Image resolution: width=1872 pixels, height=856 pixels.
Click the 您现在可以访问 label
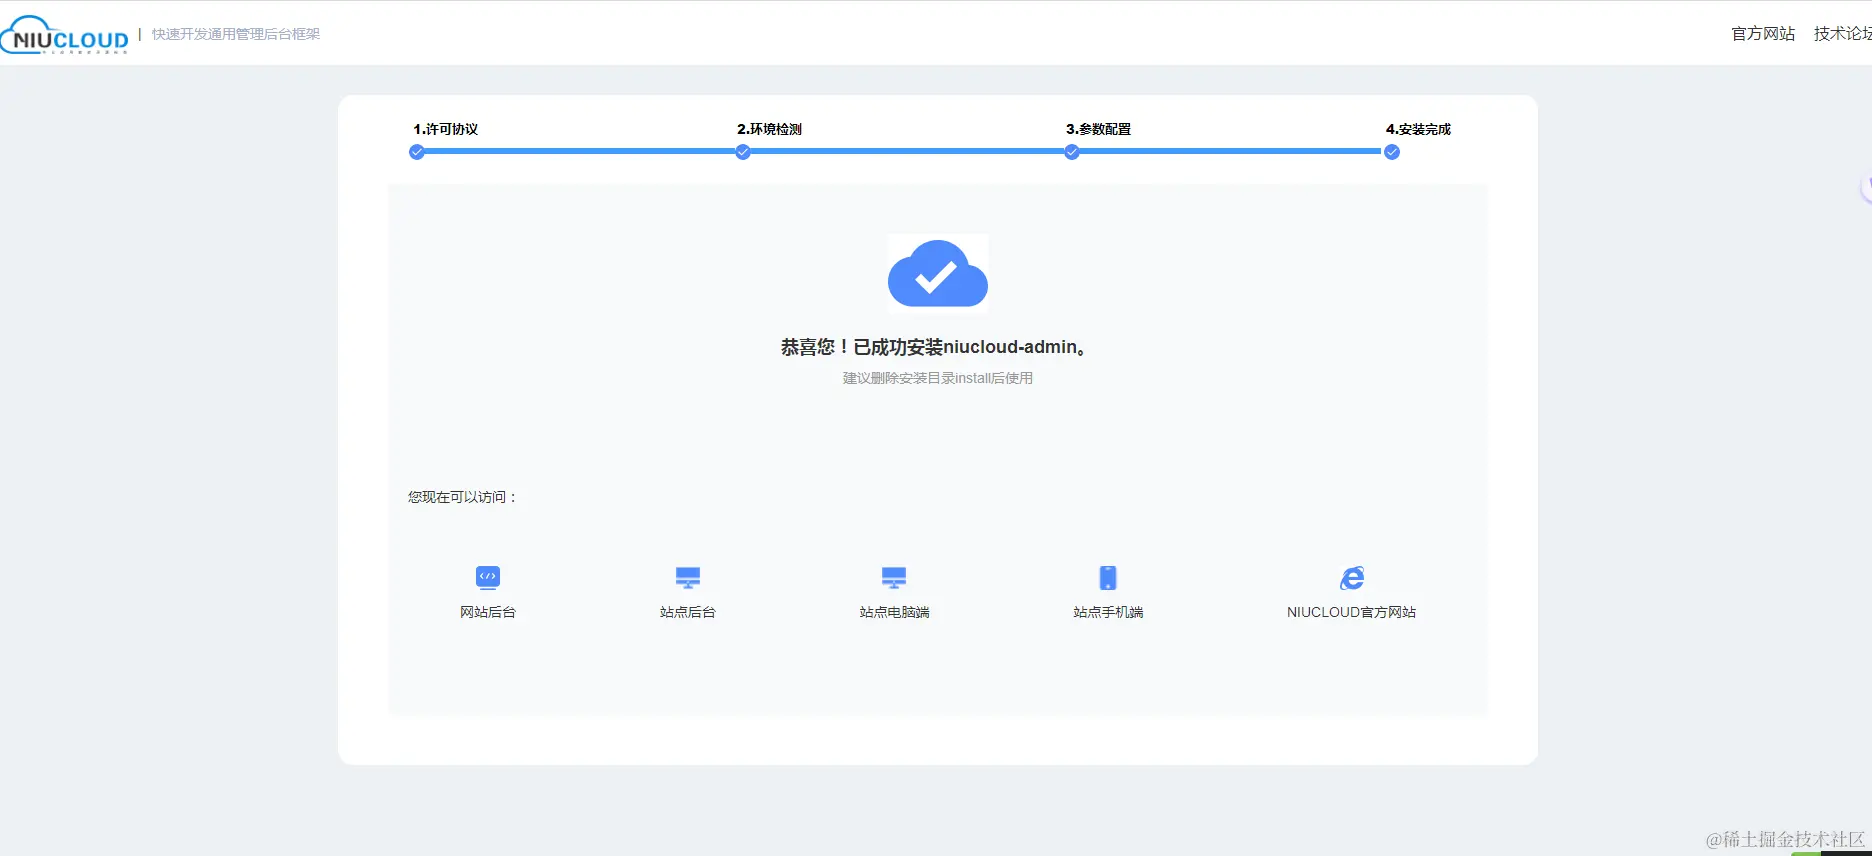[x=462, y=497]
